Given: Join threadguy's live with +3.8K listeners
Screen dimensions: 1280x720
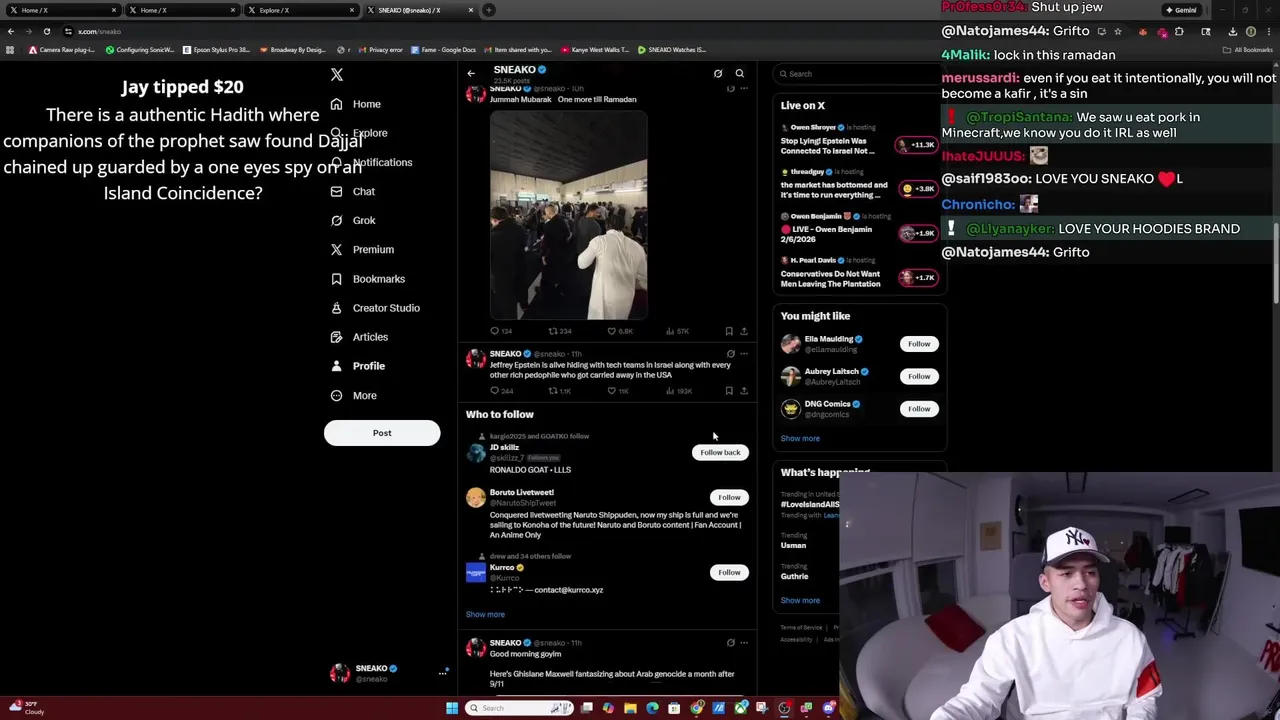Looking at the screenshot, I should 918,189.
